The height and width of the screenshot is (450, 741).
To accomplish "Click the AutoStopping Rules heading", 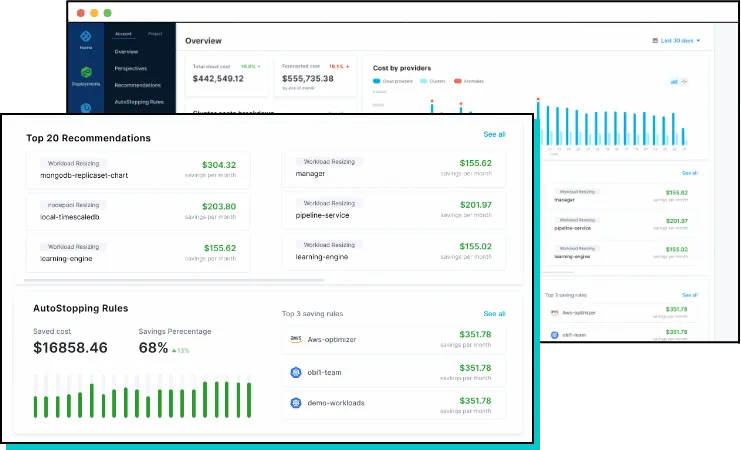I will [x=80, y=308].
